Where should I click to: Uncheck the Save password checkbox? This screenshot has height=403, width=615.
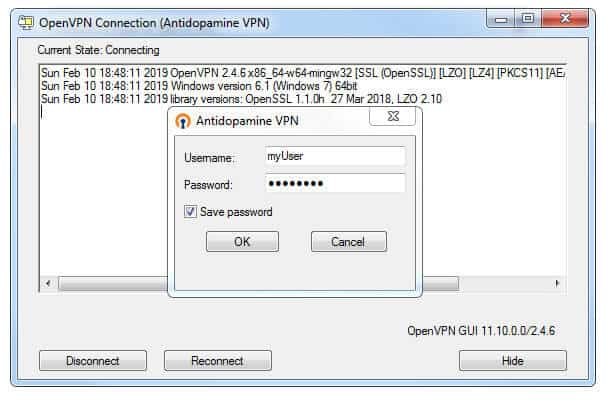(x=190, y=212)
